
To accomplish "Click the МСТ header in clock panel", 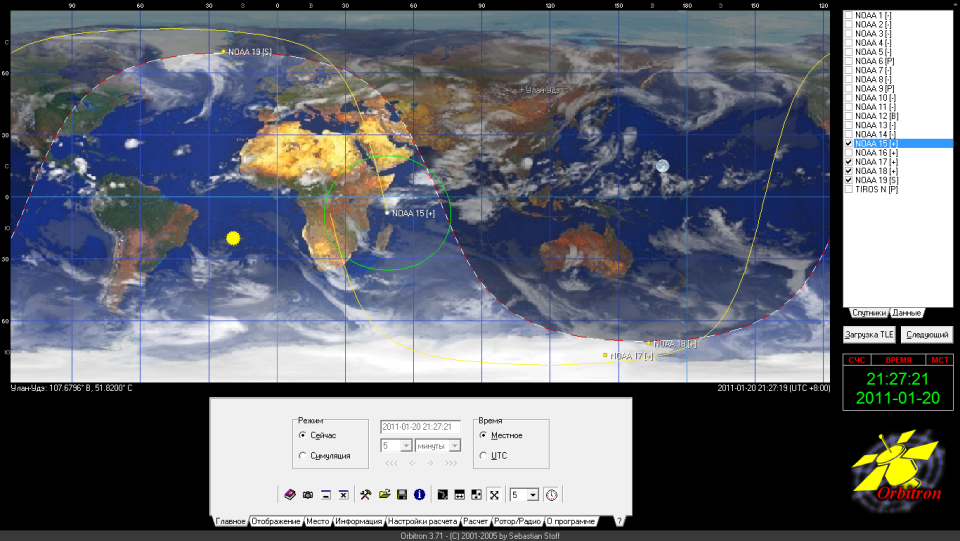I will pyautogui.click(x=940, y=360).
